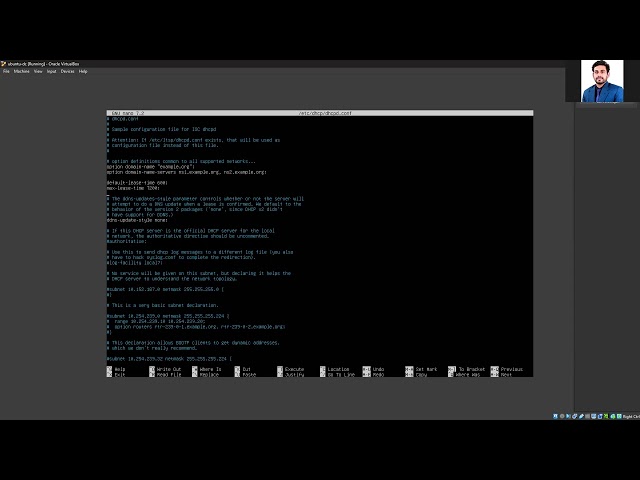Image resolution: width=640 pixels, height=480 pixels.
Task: Click the '#authoritative;' line
Action: coord(127,241)
